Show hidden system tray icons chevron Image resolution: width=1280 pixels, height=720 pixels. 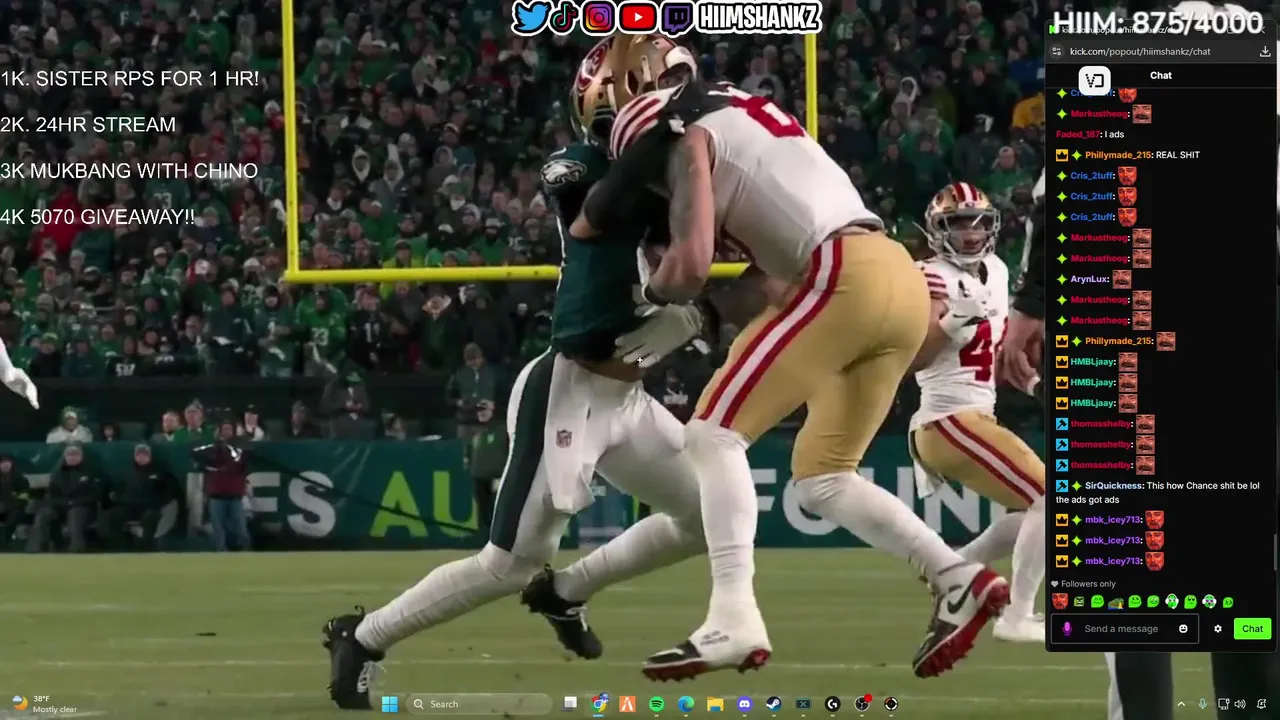1181,704
